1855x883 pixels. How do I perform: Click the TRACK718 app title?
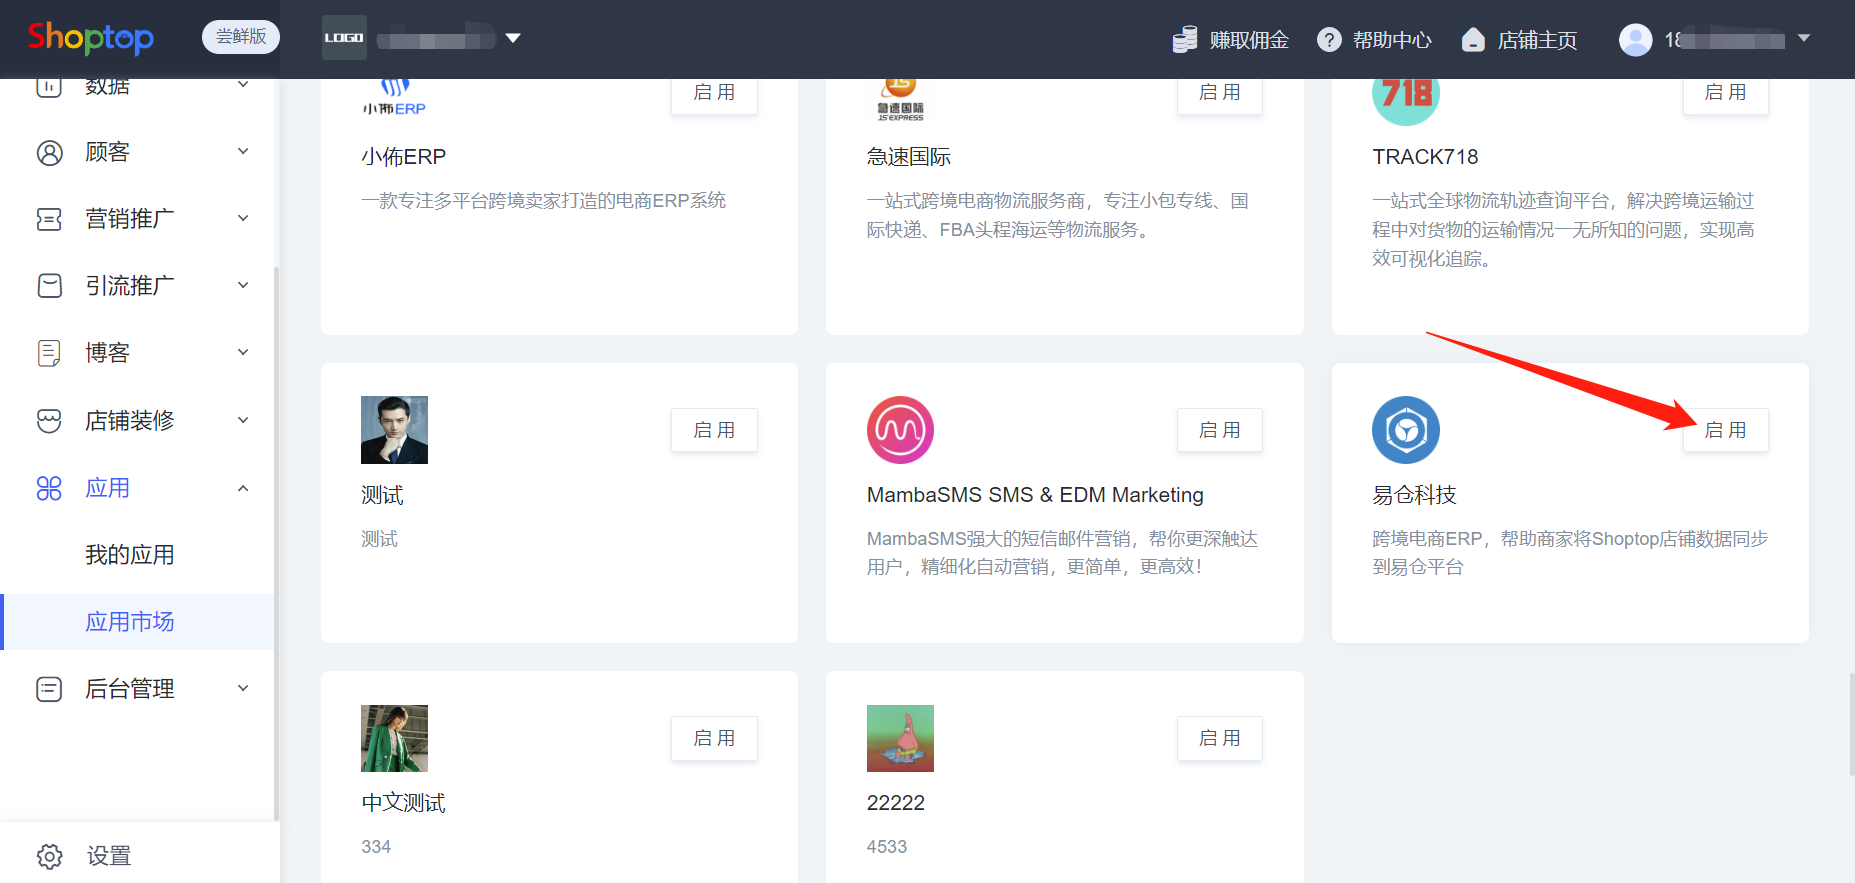[x=1425, y=157]
